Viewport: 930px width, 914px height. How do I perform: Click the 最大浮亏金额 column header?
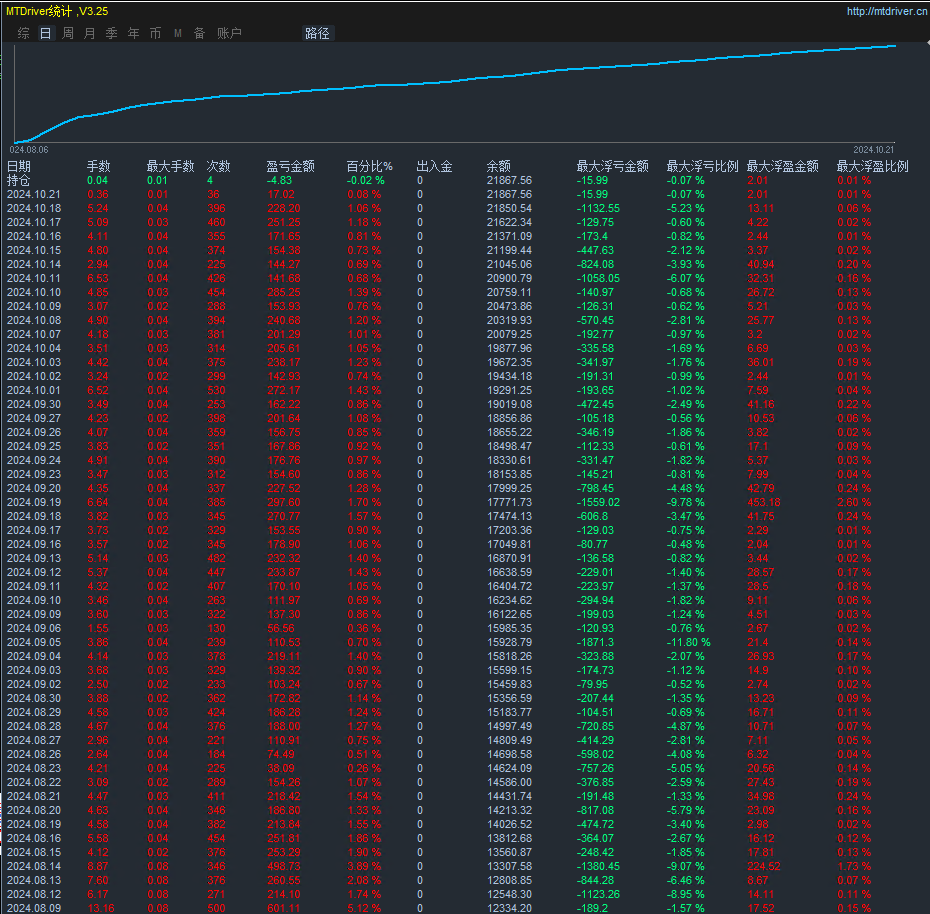point(613,167)
